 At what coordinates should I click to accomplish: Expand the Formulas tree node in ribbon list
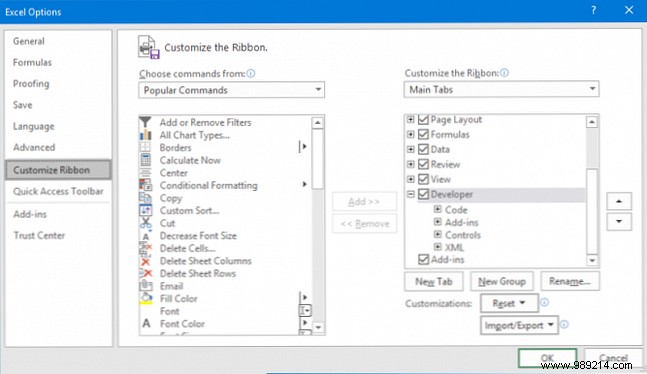pyautogui.click(x=410, y=134)
